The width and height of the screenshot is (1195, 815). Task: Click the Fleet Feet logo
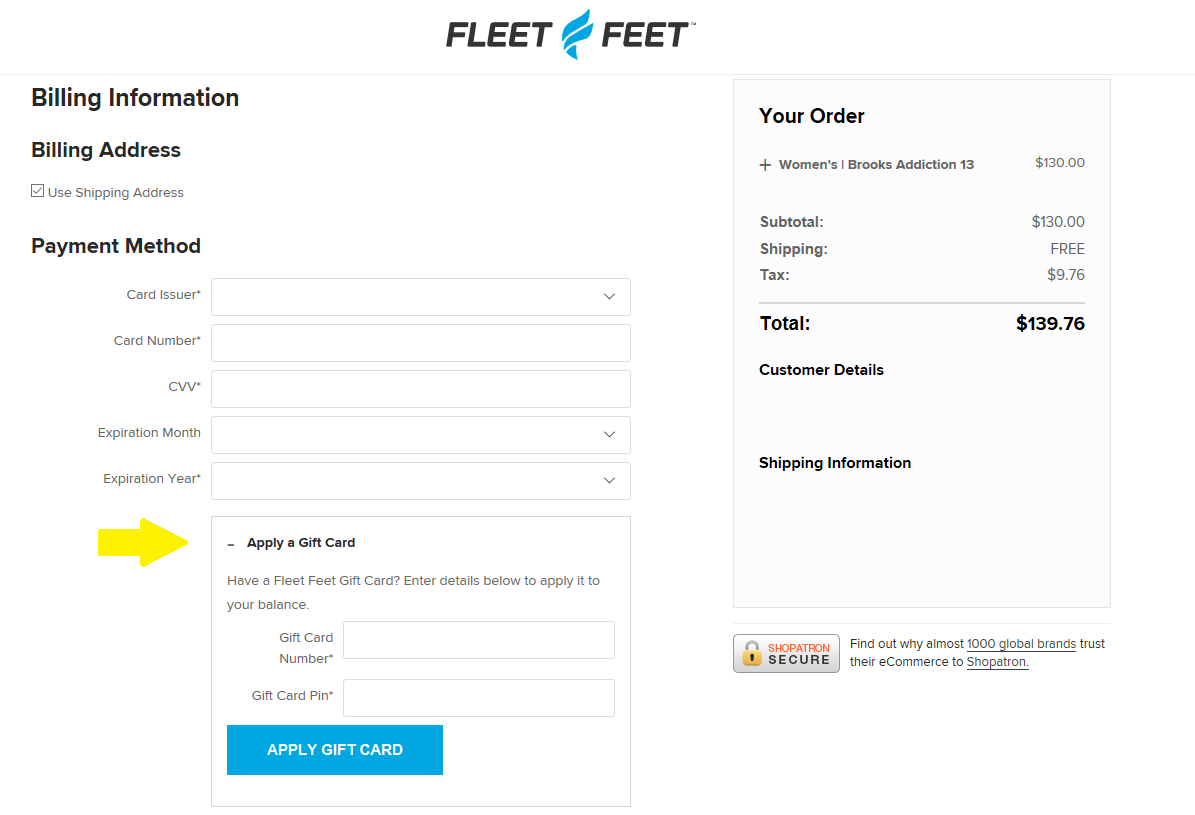click(570, 34)
